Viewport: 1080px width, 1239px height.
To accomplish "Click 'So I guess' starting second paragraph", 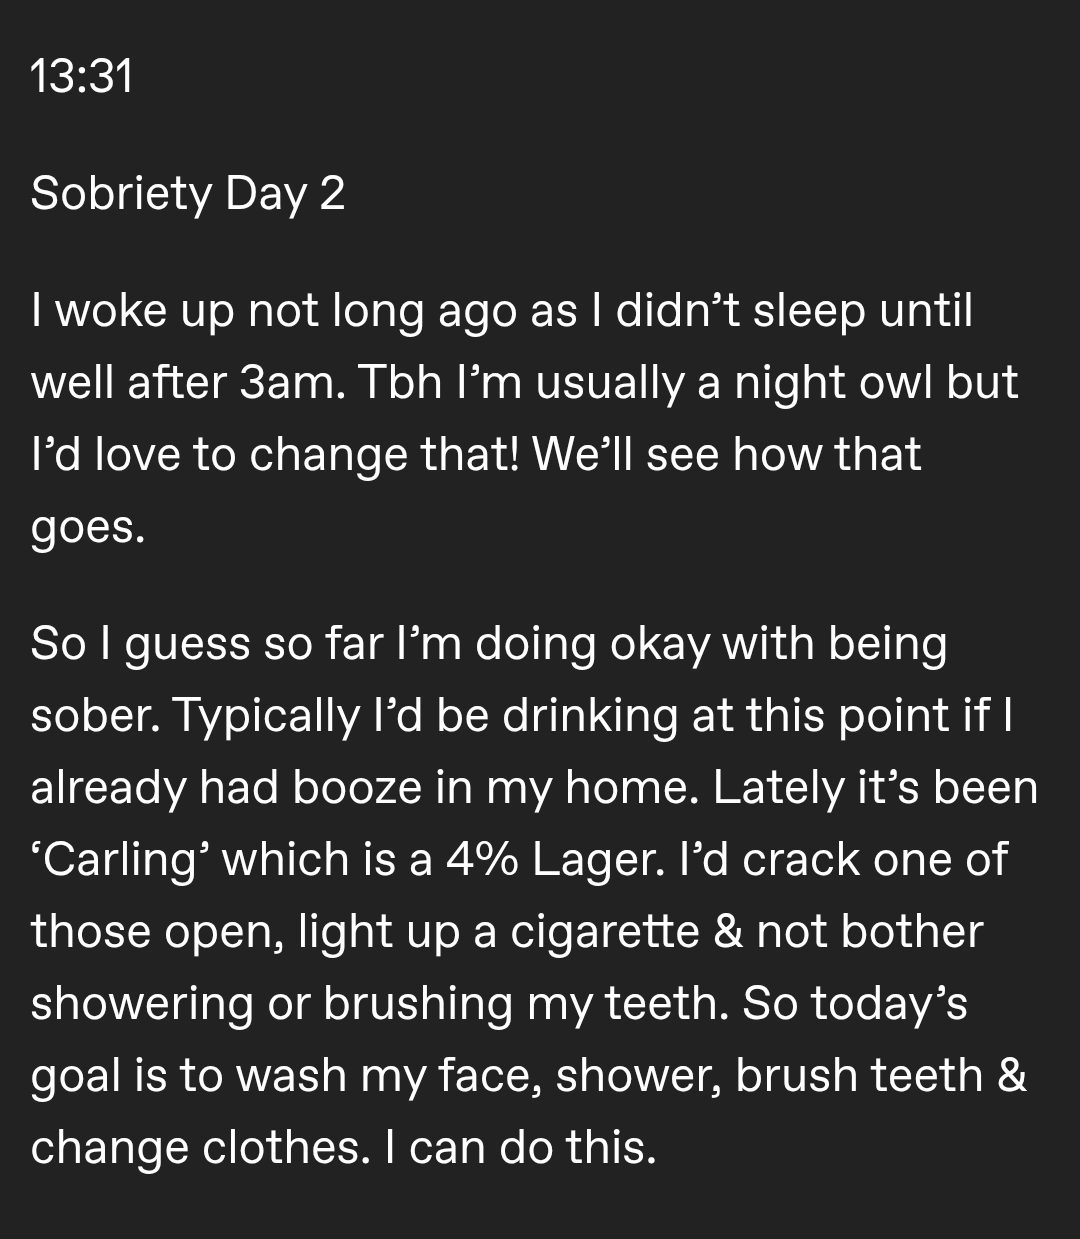I will click(138, 645).
